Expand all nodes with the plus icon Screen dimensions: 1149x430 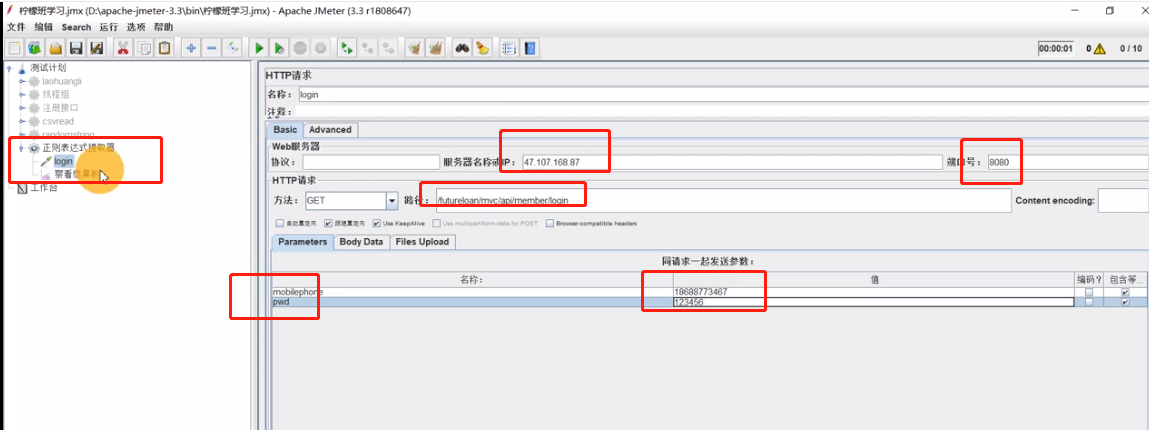tap(191, 48)
